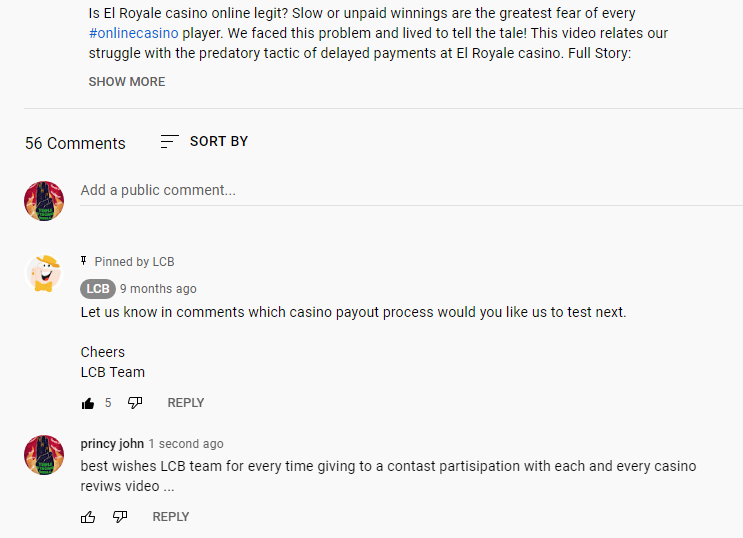Reply to princy john's comment
This screenshot has width=743, height=538.
click(171, 517)
